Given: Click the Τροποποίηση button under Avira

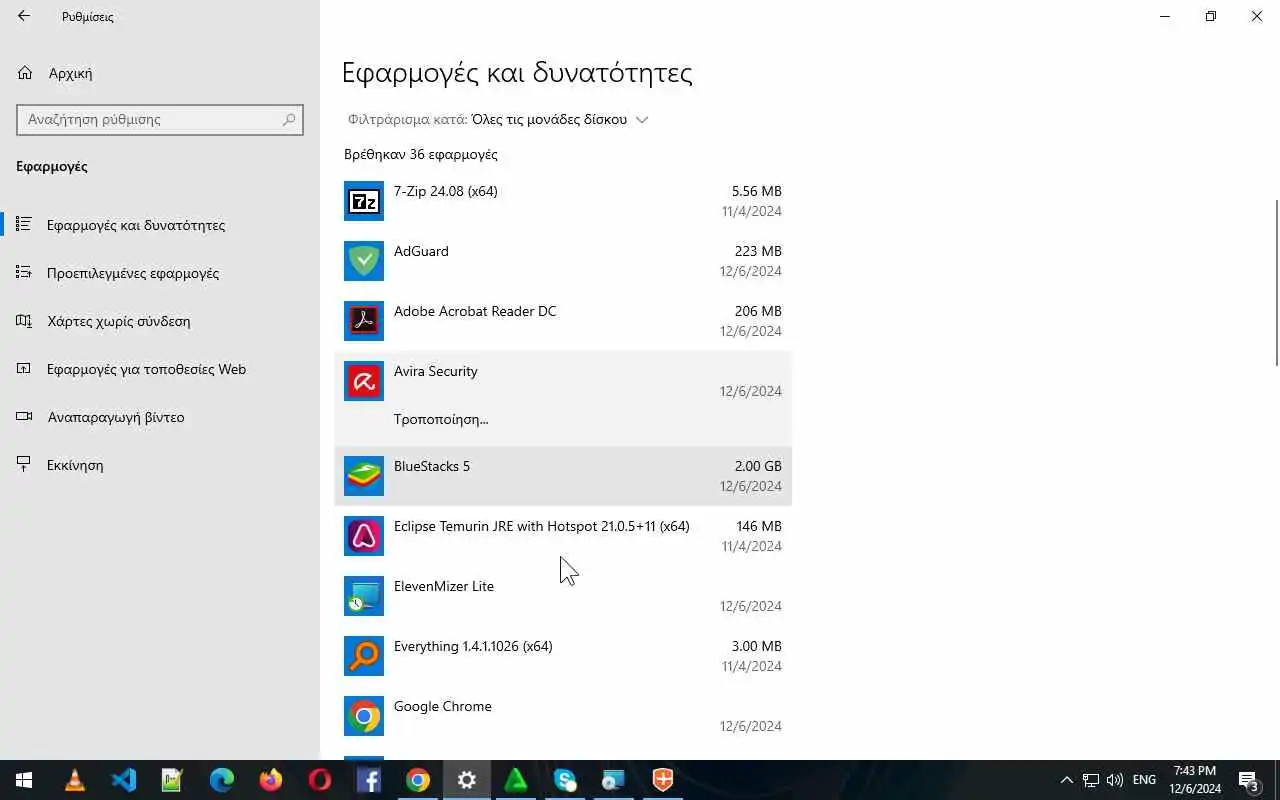Looking at the screenshot, I should [x=441, y=419].
